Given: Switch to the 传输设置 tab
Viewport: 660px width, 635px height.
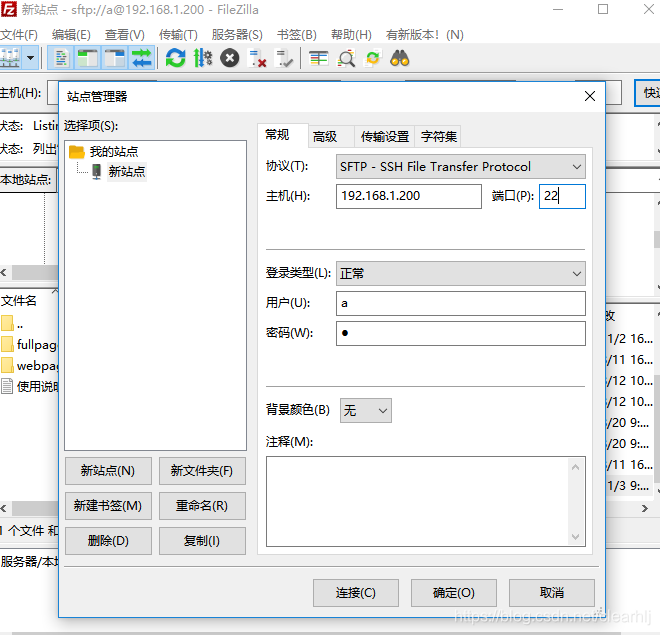Looking at the screenshot, I should [385, 136].
